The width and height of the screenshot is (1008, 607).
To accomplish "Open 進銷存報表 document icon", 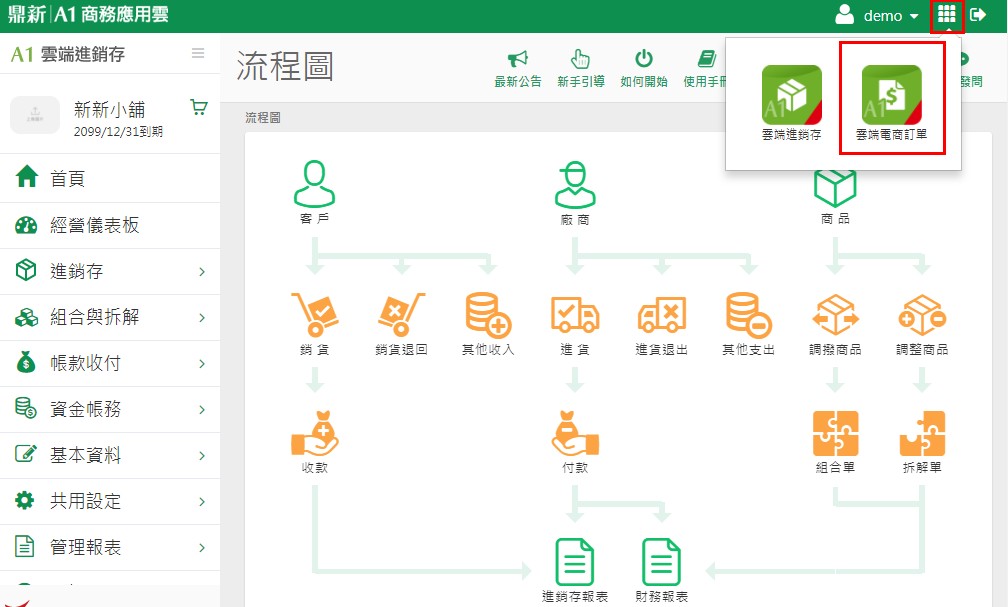I will pos(575,562).
